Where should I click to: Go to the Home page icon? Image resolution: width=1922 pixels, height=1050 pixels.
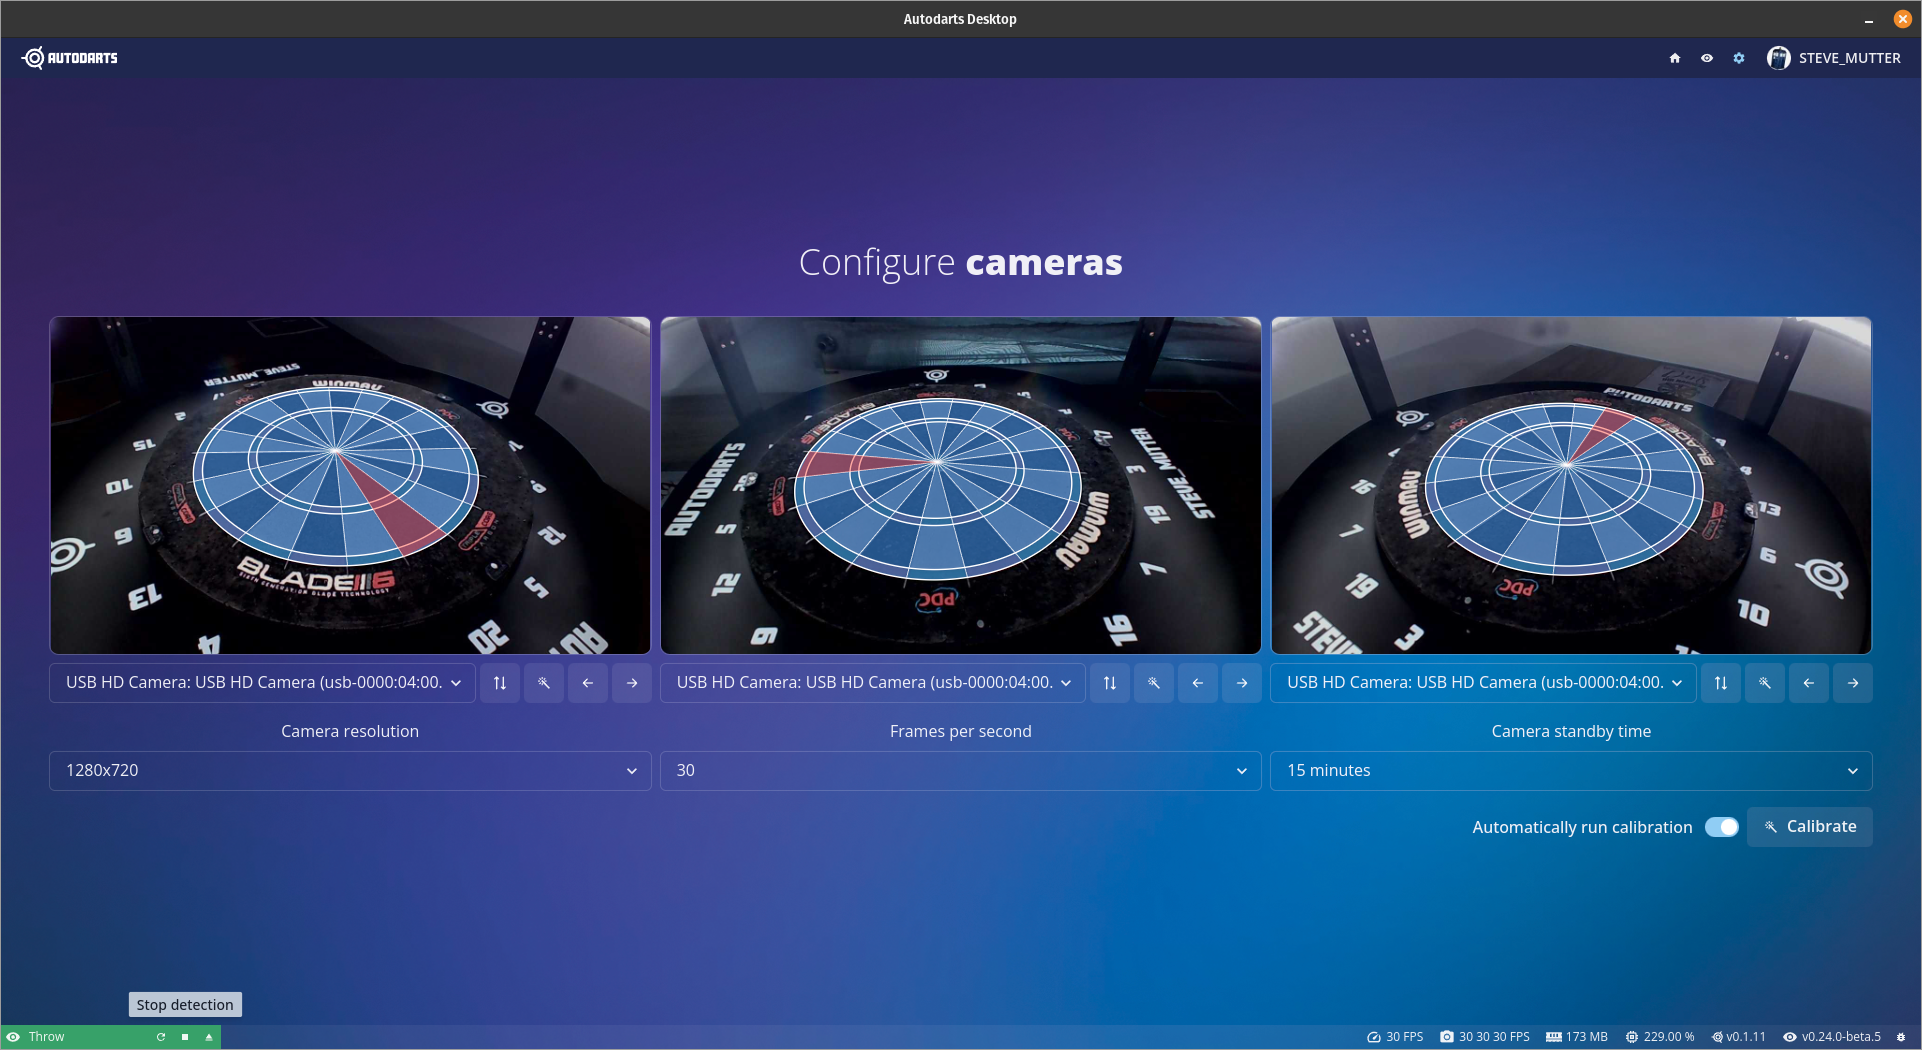point(1674,58)
